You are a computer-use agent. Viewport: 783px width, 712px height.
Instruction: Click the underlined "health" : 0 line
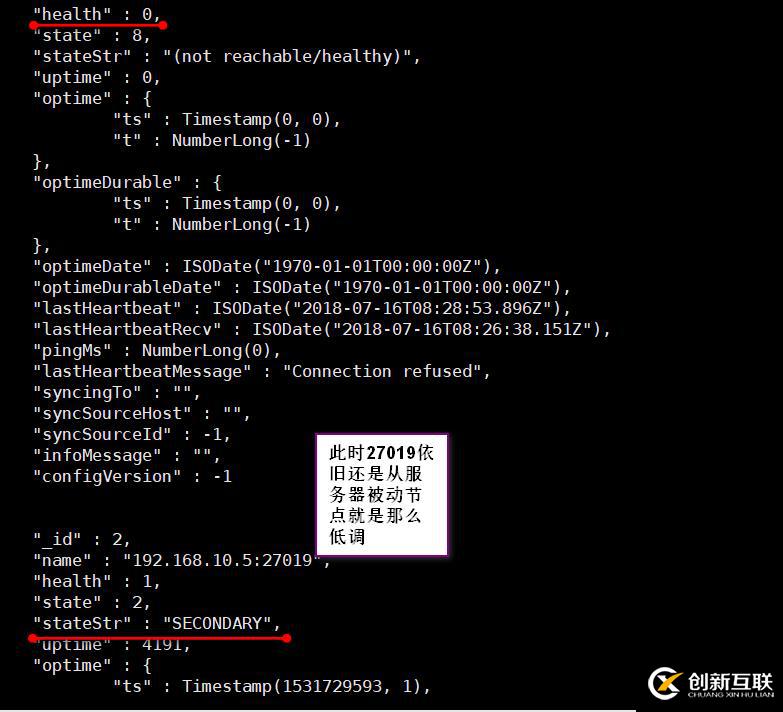click(97, 14)
